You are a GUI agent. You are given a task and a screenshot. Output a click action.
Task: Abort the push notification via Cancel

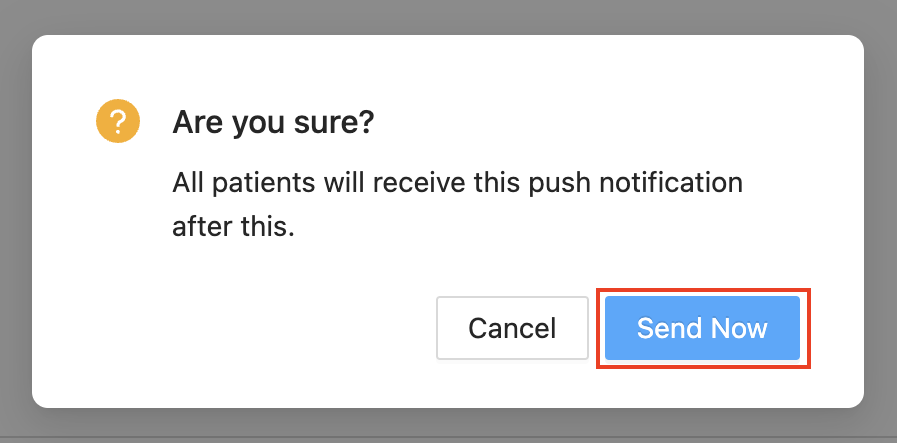[x=512, y=328]
